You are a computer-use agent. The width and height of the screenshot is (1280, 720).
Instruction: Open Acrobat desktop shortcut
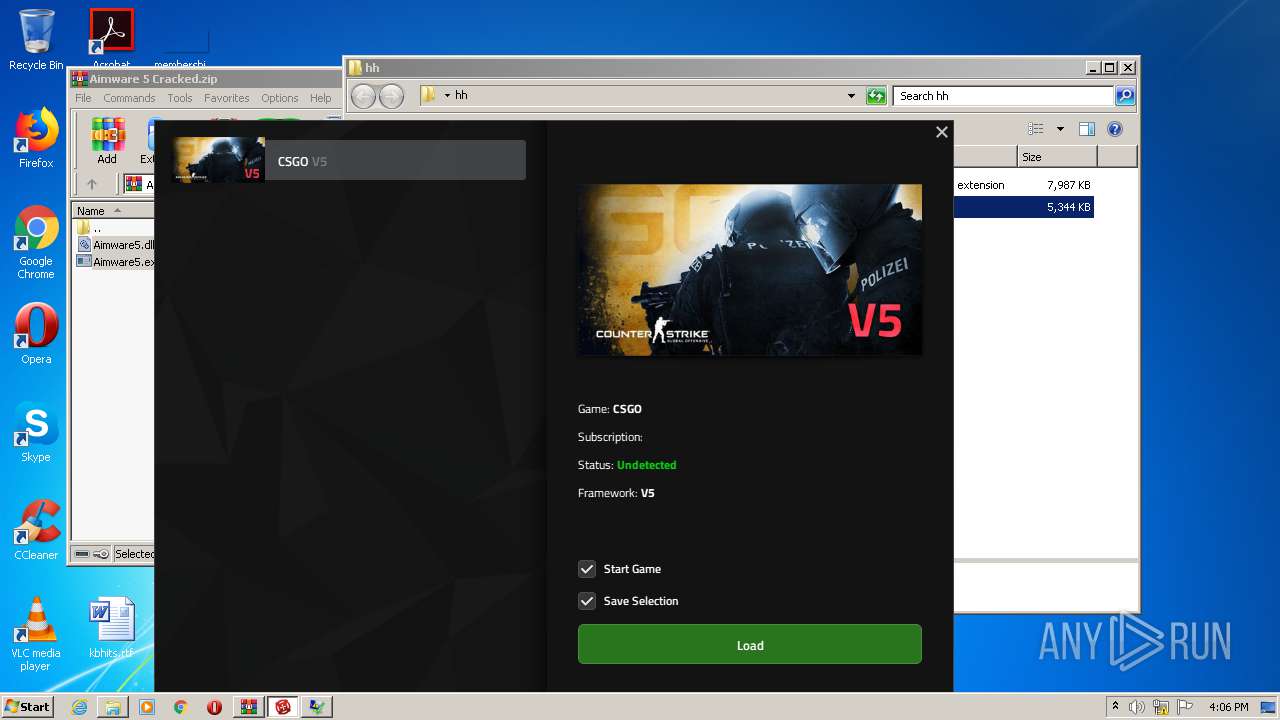coord(111,40)
